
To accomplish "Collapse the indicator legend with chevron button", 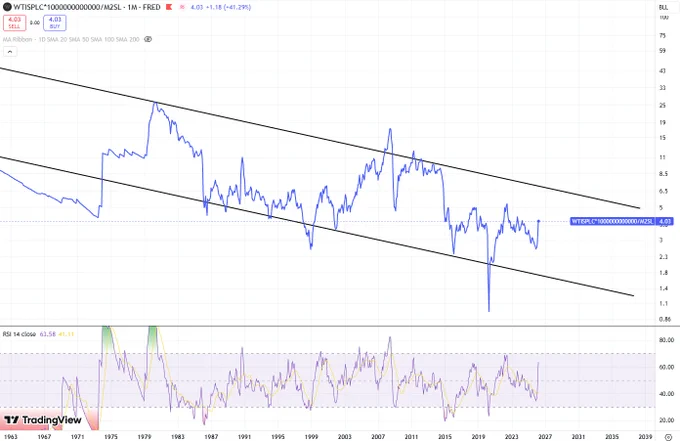I will pos(10,52).
